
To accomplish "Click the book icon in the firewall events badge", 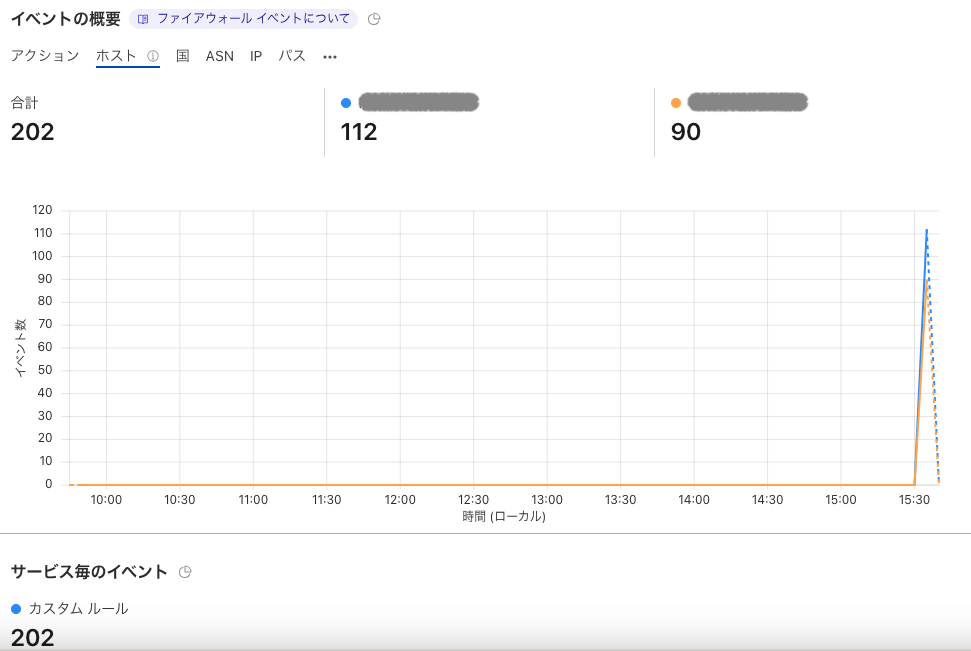I will (x=143, y=17).
